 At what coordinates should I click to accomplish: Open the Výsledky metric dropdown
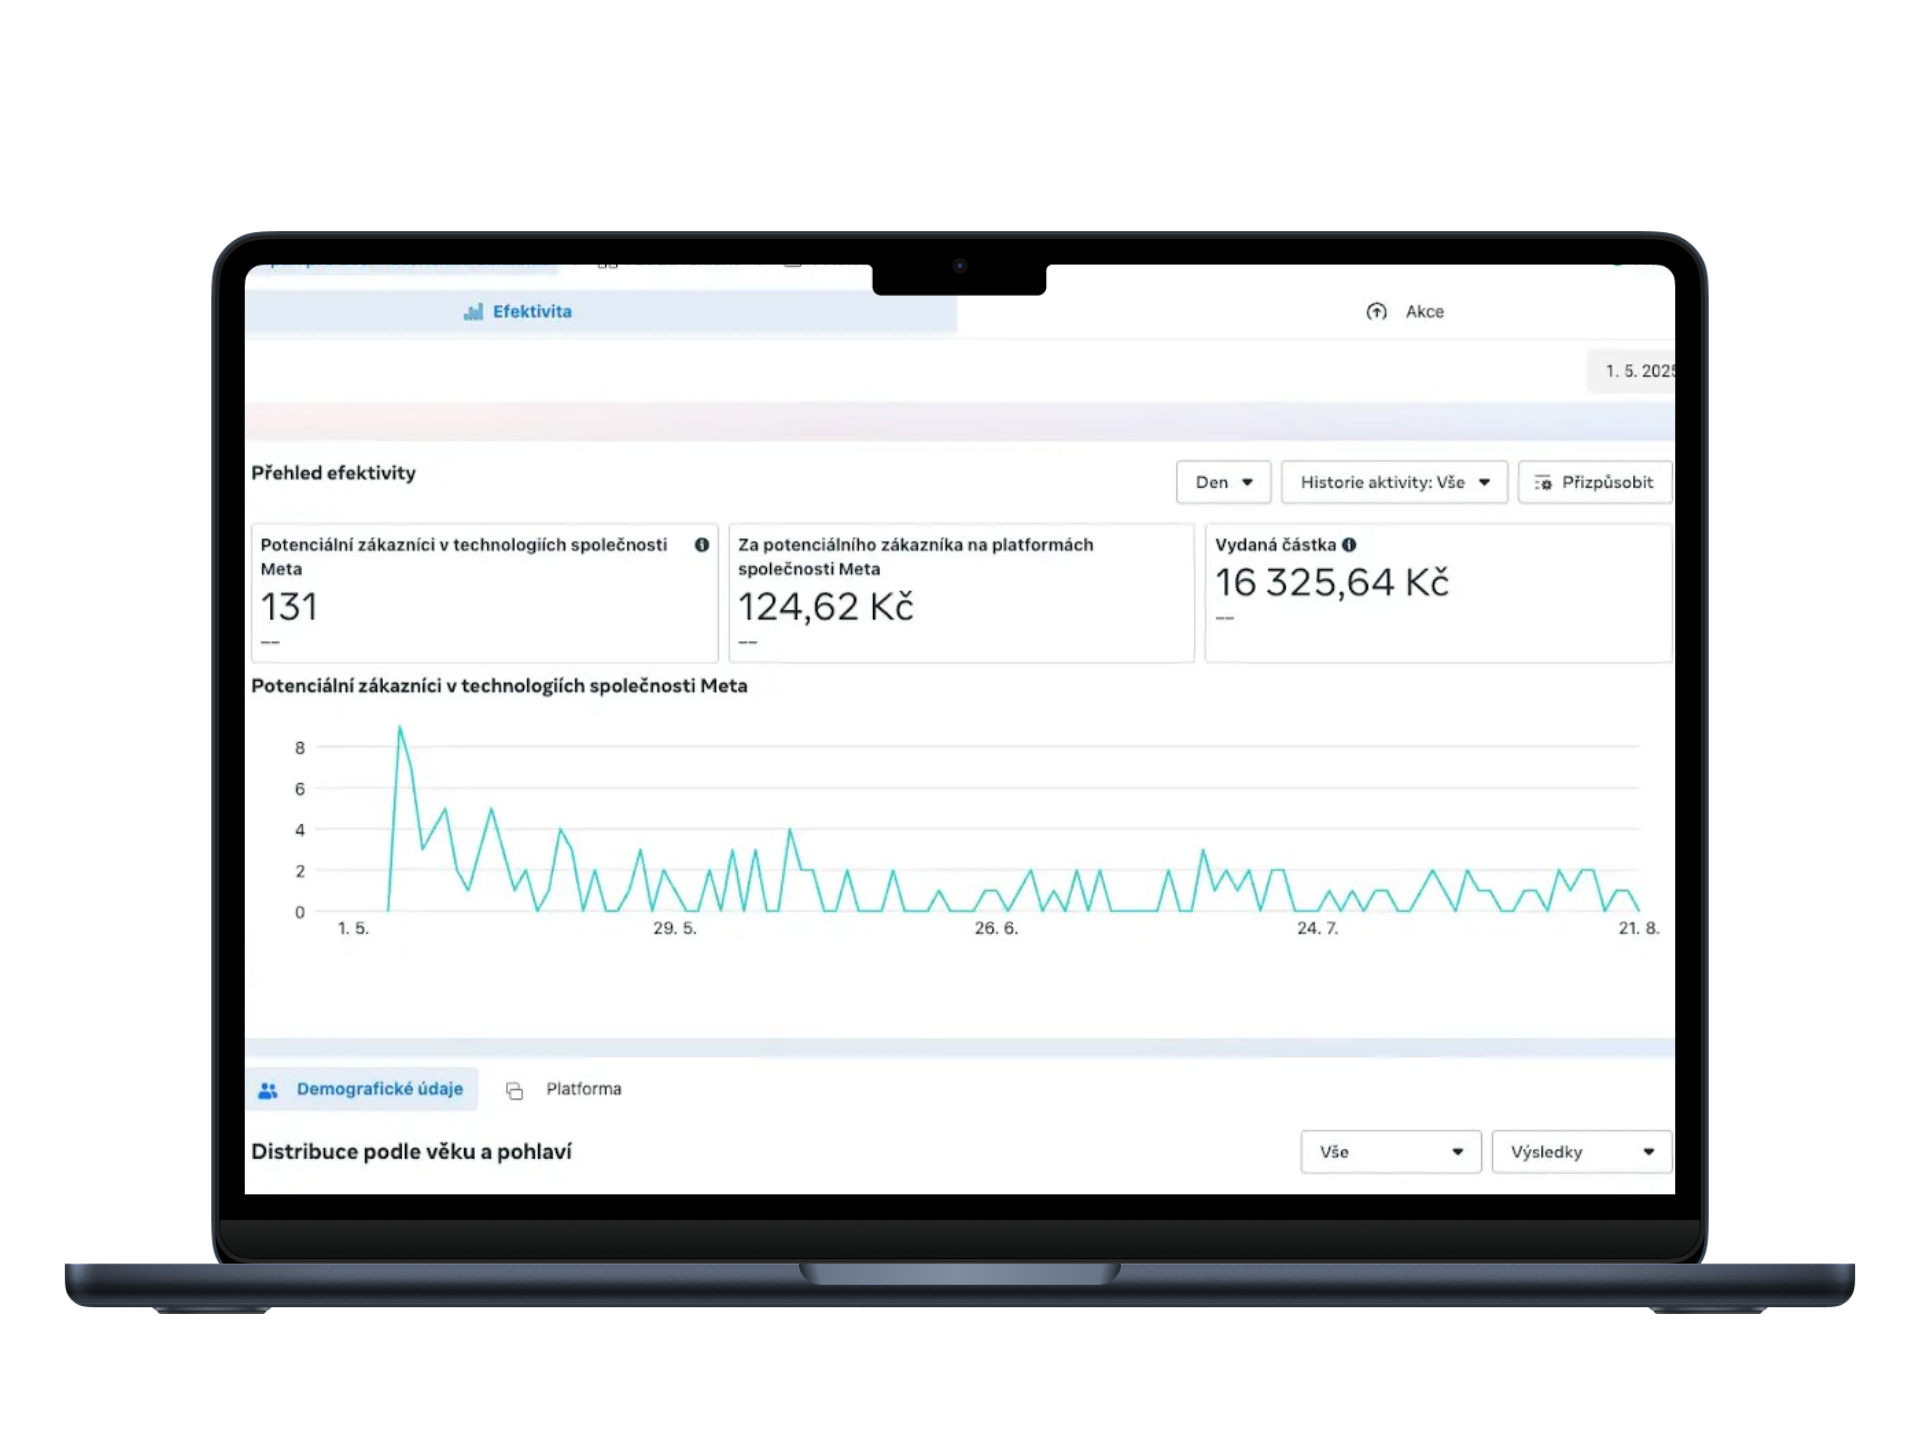pyautogui.click(x=1581, y=1152)
